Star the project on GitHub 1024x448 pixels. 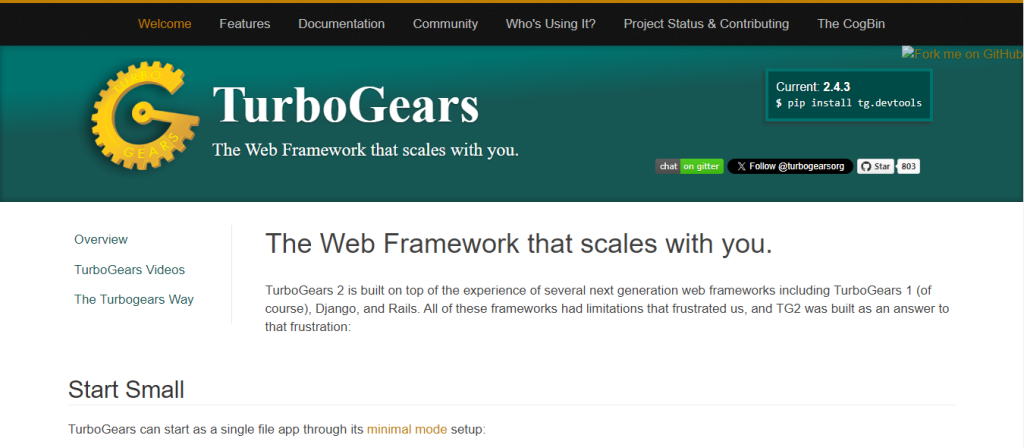875,167
